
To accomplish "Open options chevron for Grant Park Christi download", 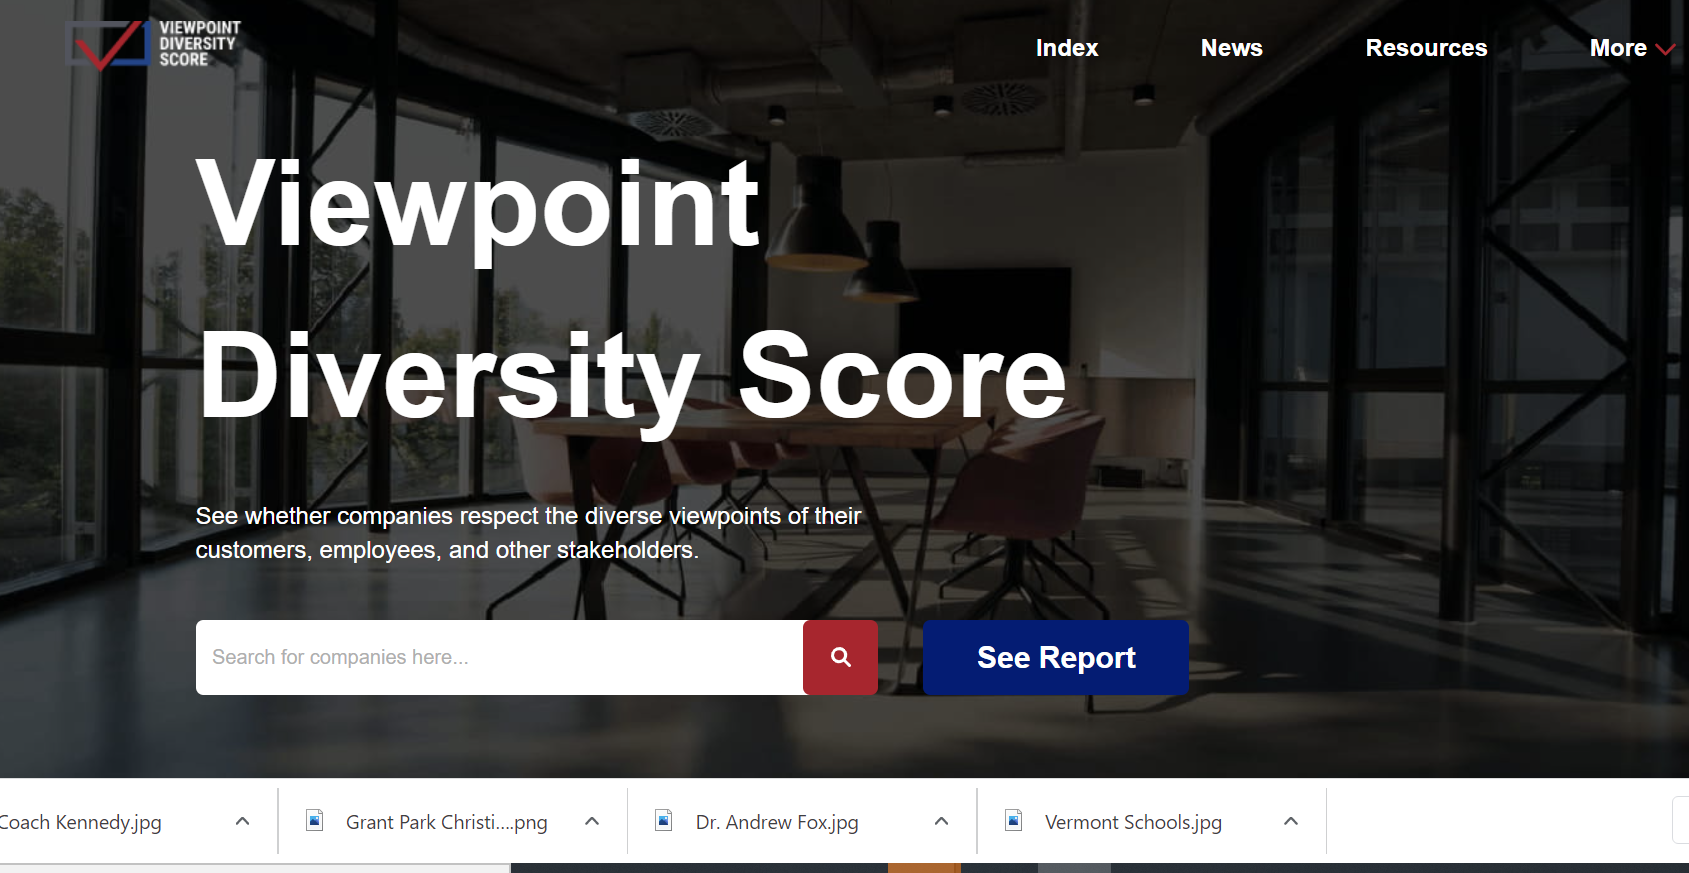I will [592, 821].
